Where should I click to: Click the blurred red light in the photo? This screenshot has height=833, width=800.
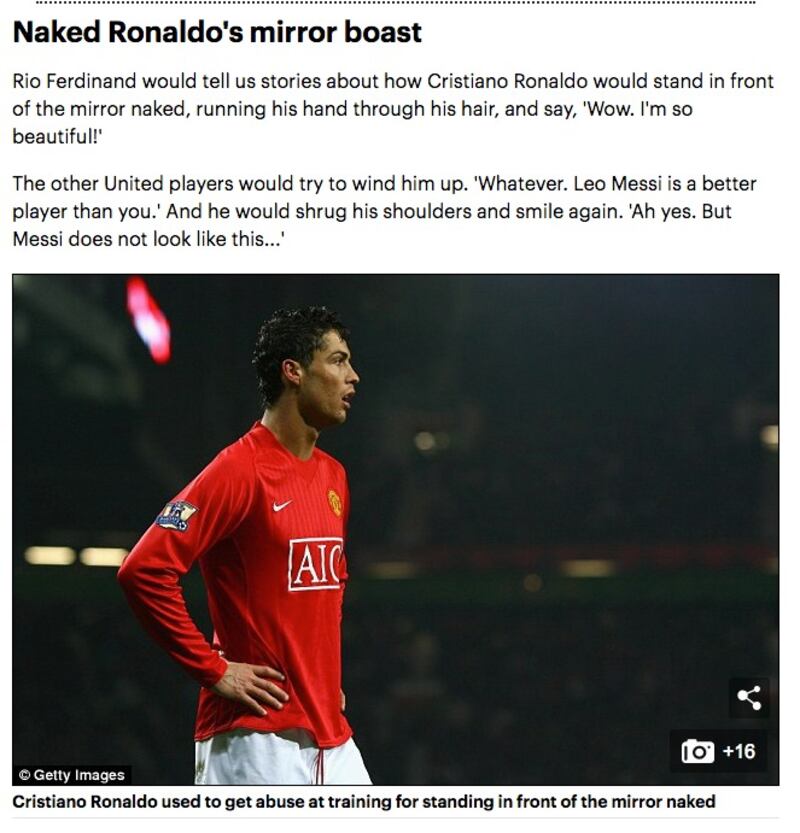149,320
